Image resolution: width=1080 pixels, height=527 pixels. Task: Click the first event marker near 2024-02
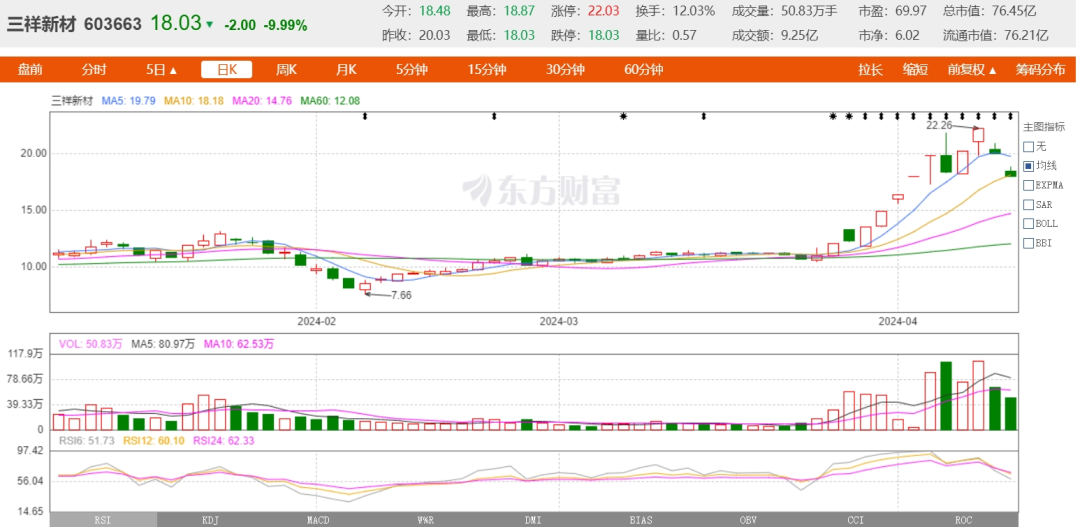point(365,117)
